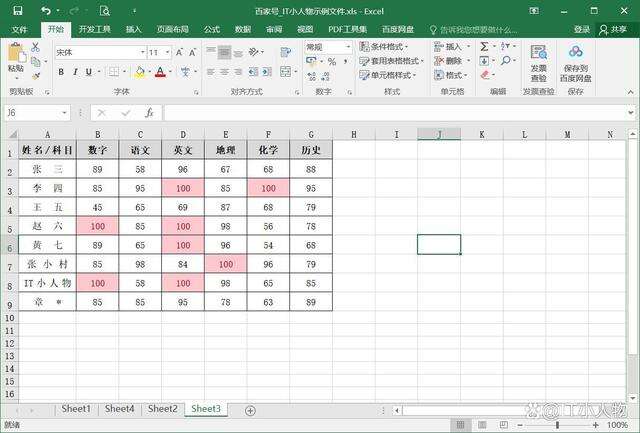640x433 pixels.
Task: Click in the formula bar input
Action: tap(396, 113)
